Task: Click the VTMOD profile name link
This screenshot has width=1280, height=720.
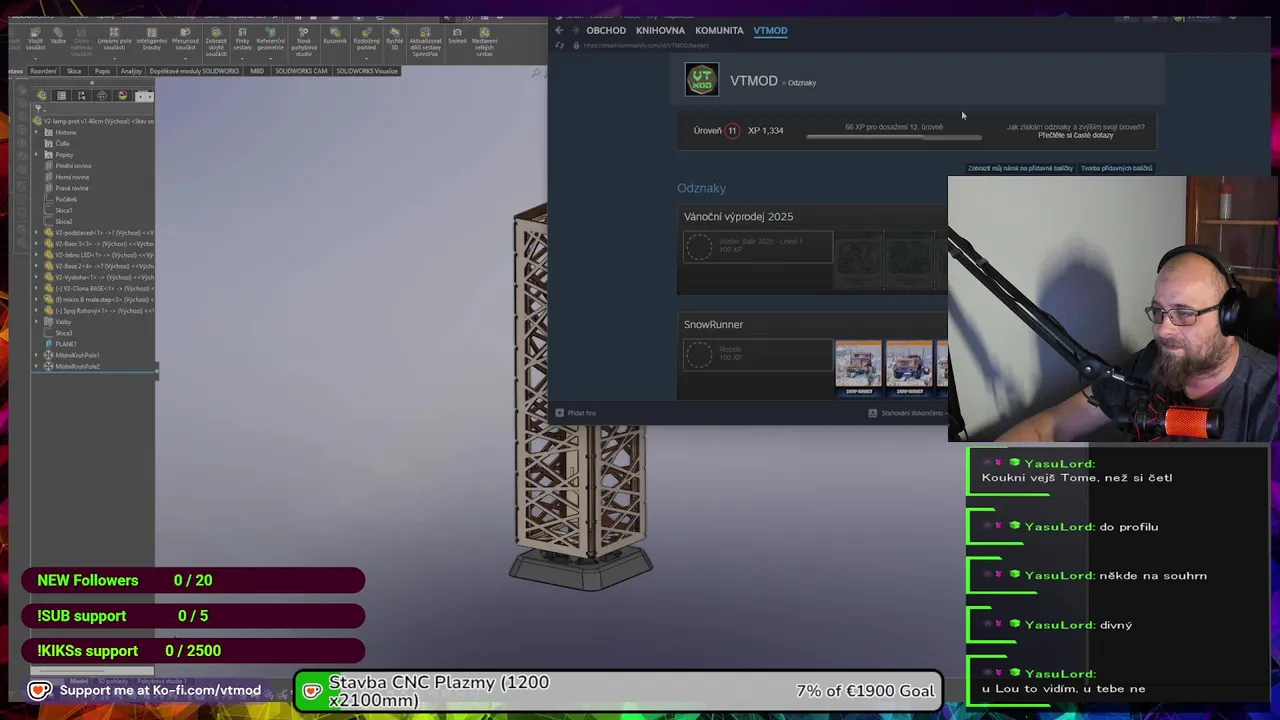Action: (x=754, y=81)
